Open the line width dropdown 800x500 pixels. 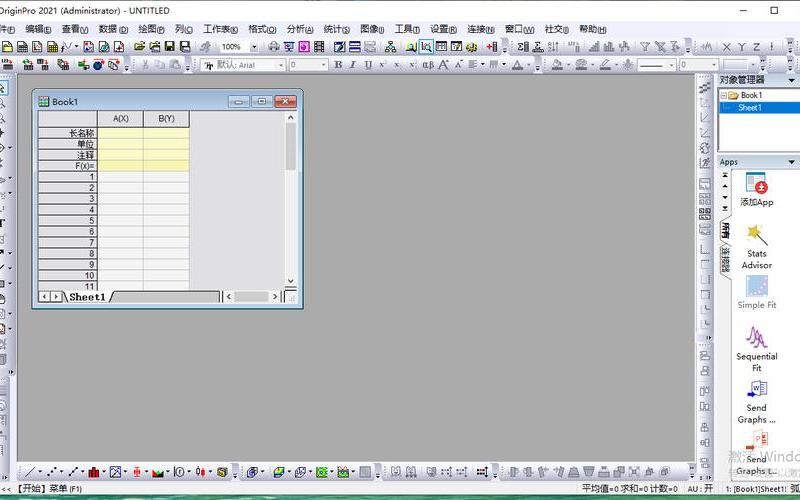[714, 65]
